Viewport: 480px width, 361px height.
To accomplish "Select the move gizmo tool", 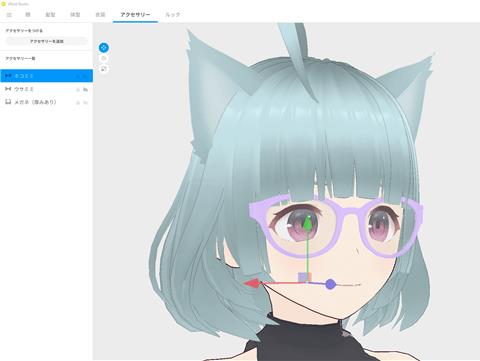I will [104, 48].
